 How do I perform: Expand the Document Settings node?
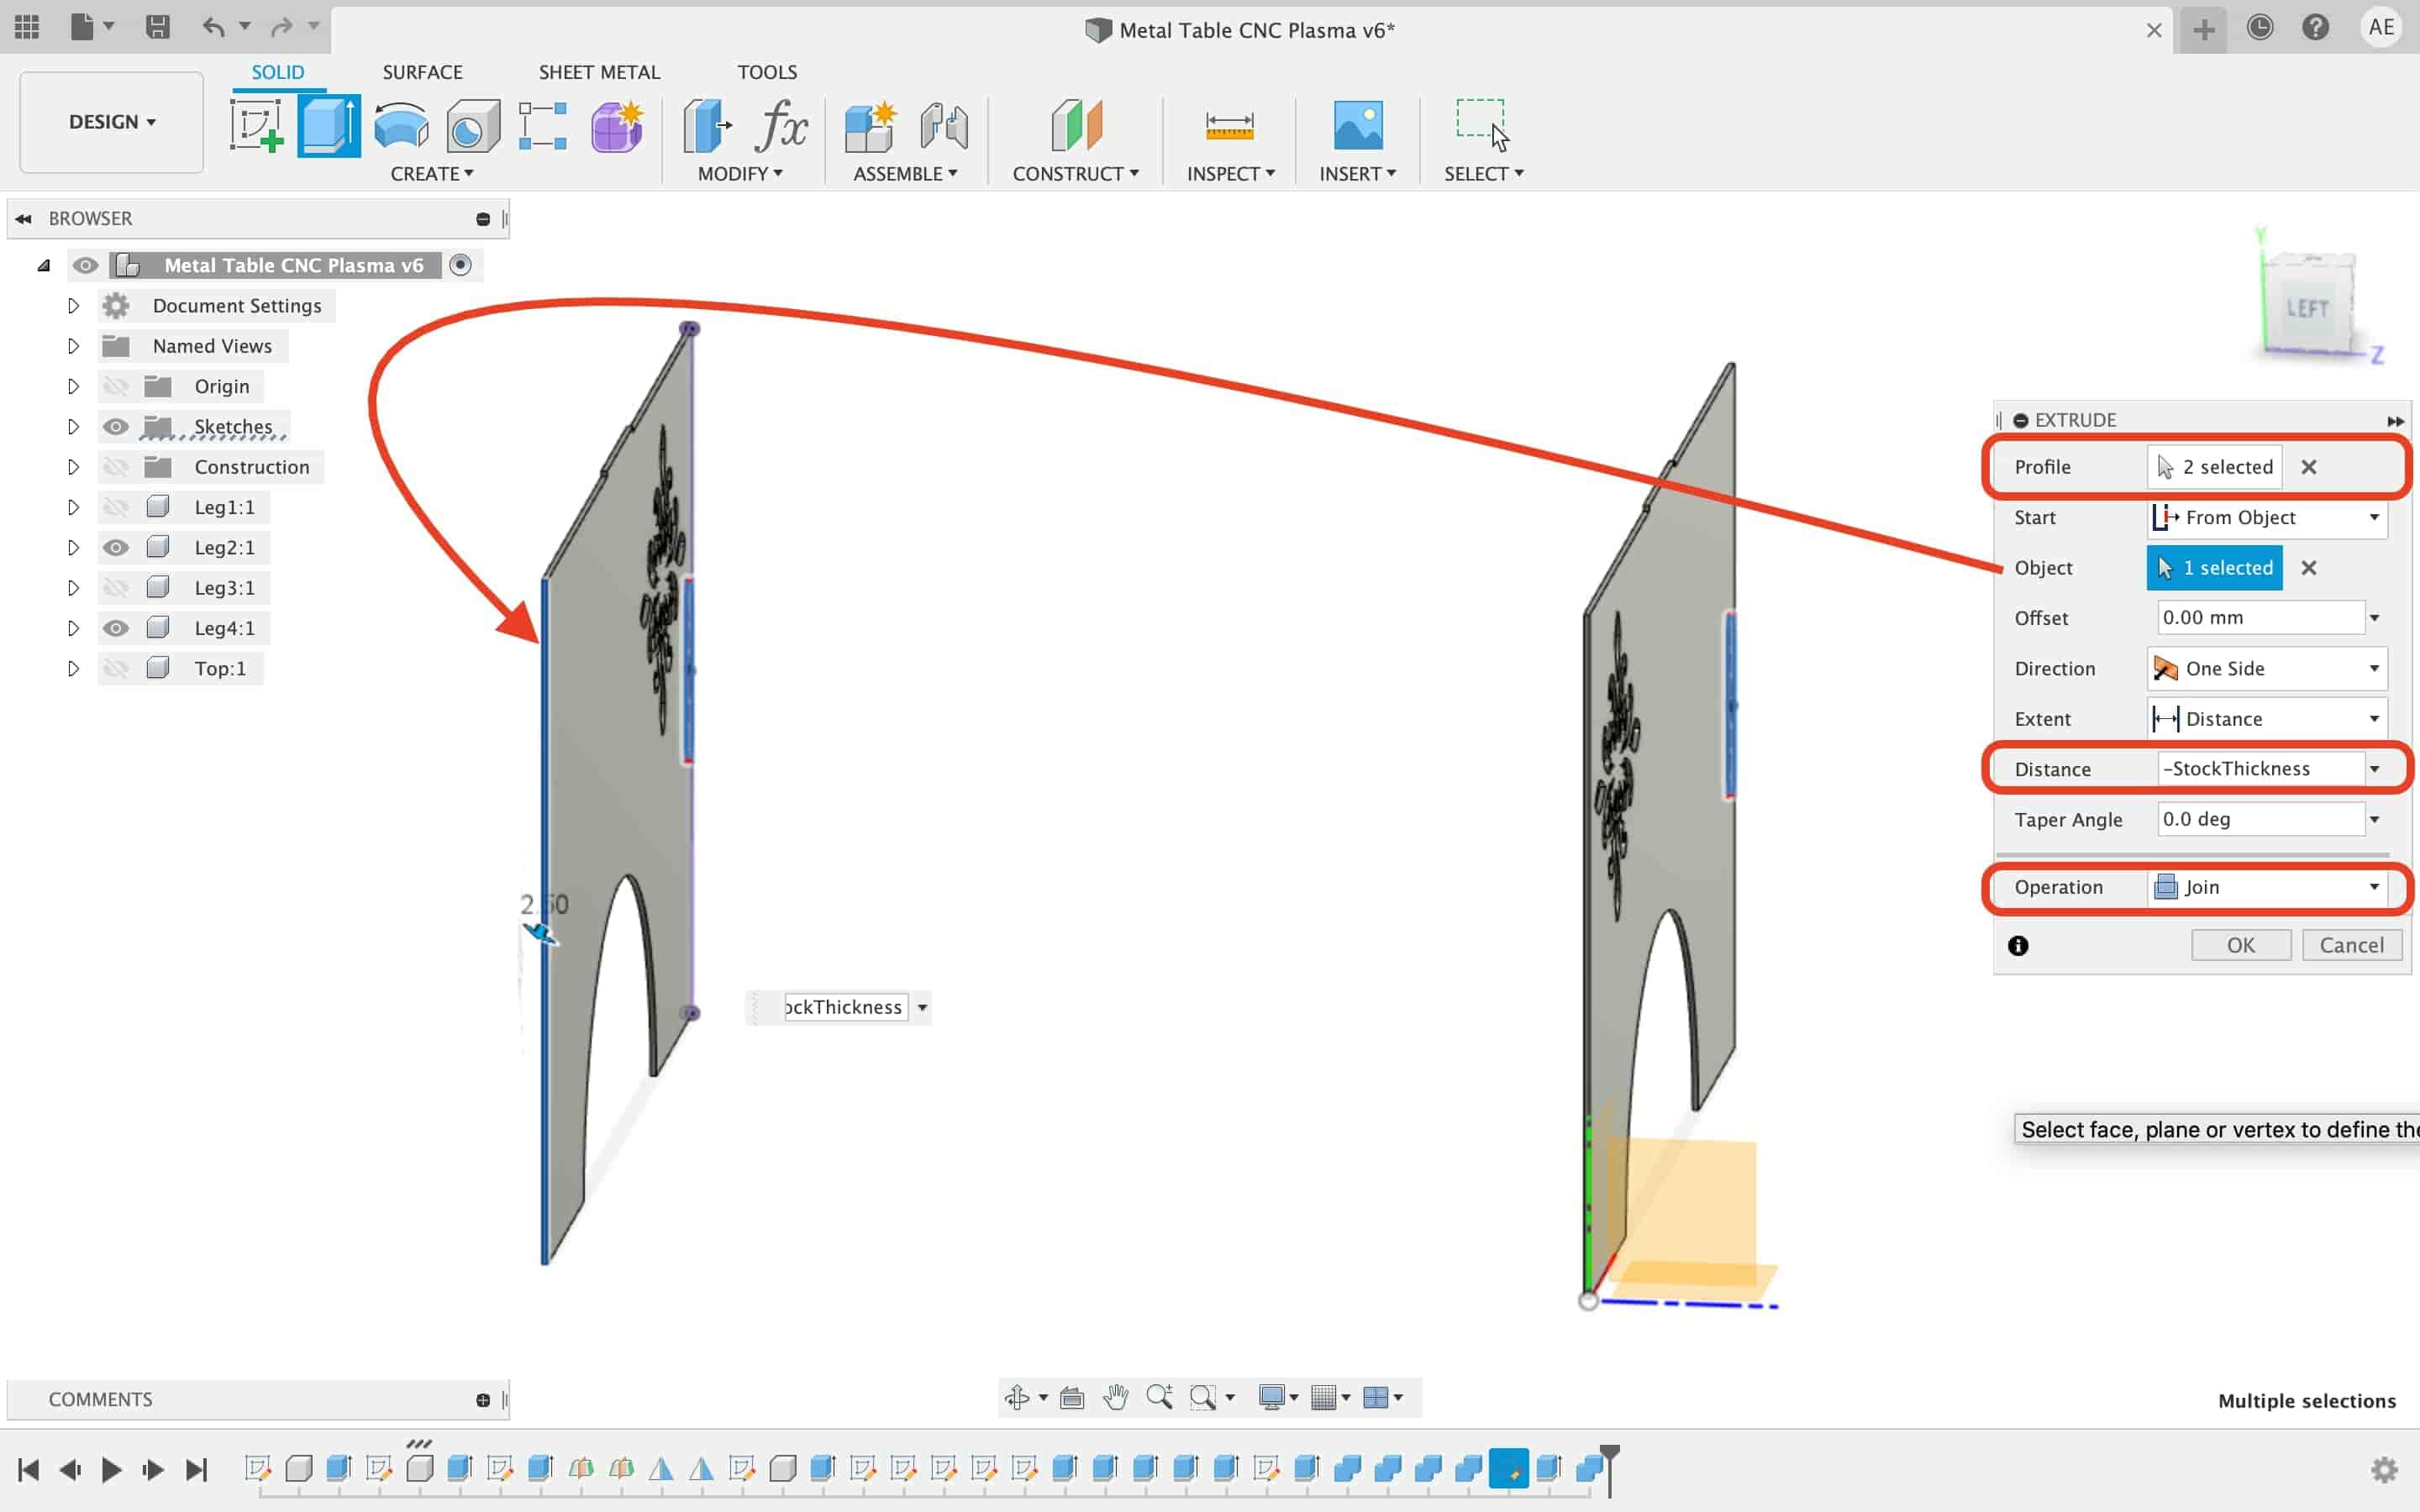(73, 306)
